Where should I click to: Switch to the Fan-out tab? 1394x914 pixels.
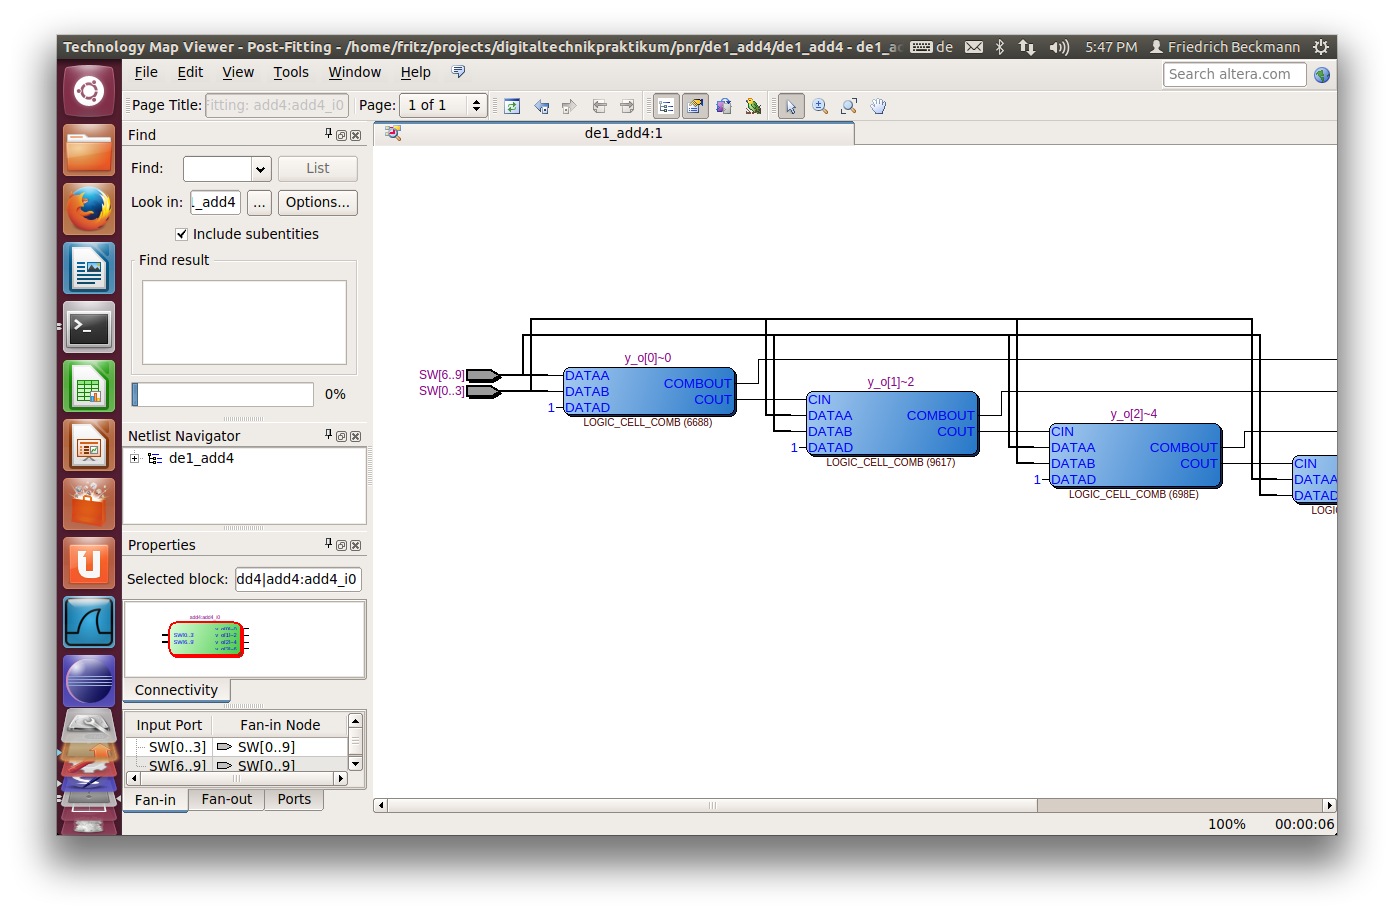[226, 799]
